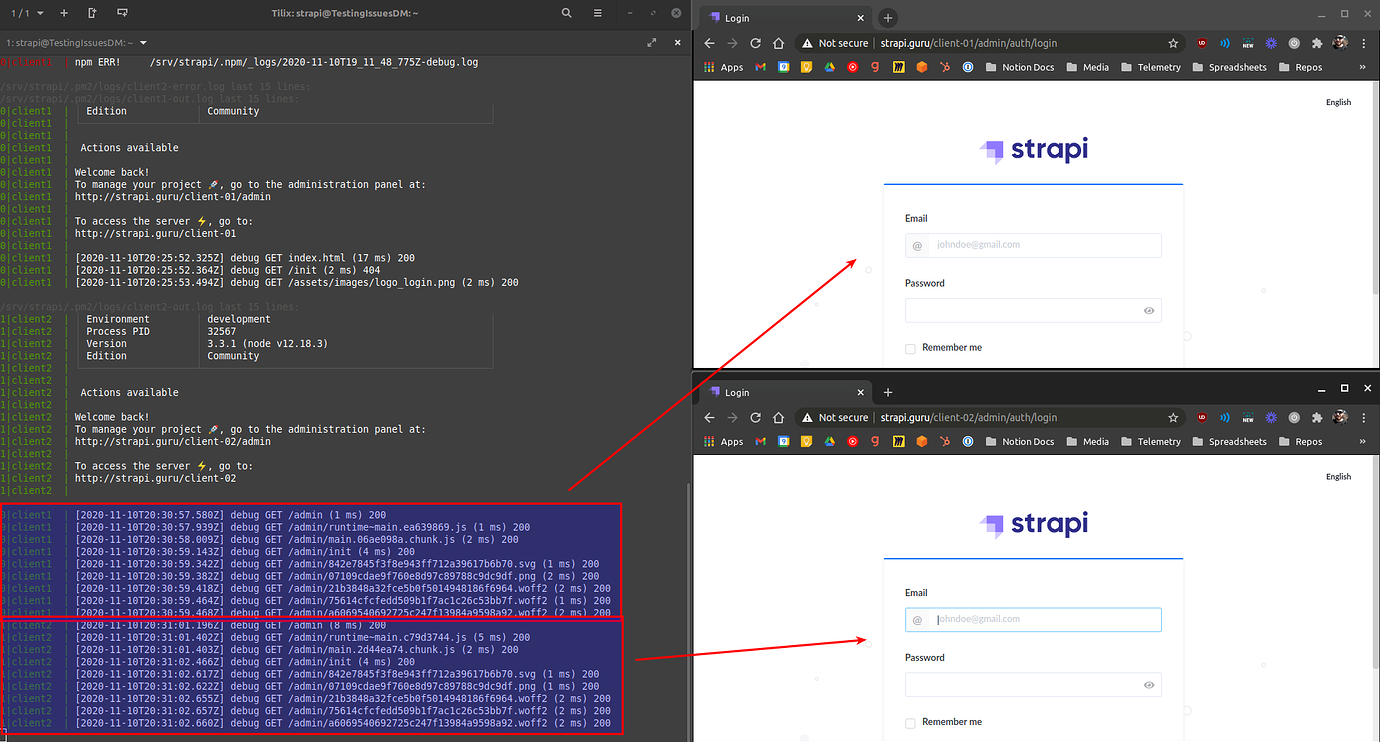The width and height of the screenshot is (1380, 742).
Task: Show password with the eye toggle
Action: [x=1149, y=310]
